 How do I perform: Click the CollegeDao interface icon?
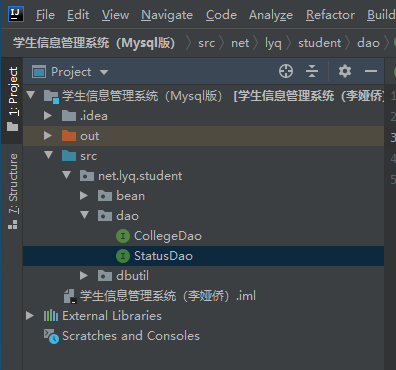123,236
